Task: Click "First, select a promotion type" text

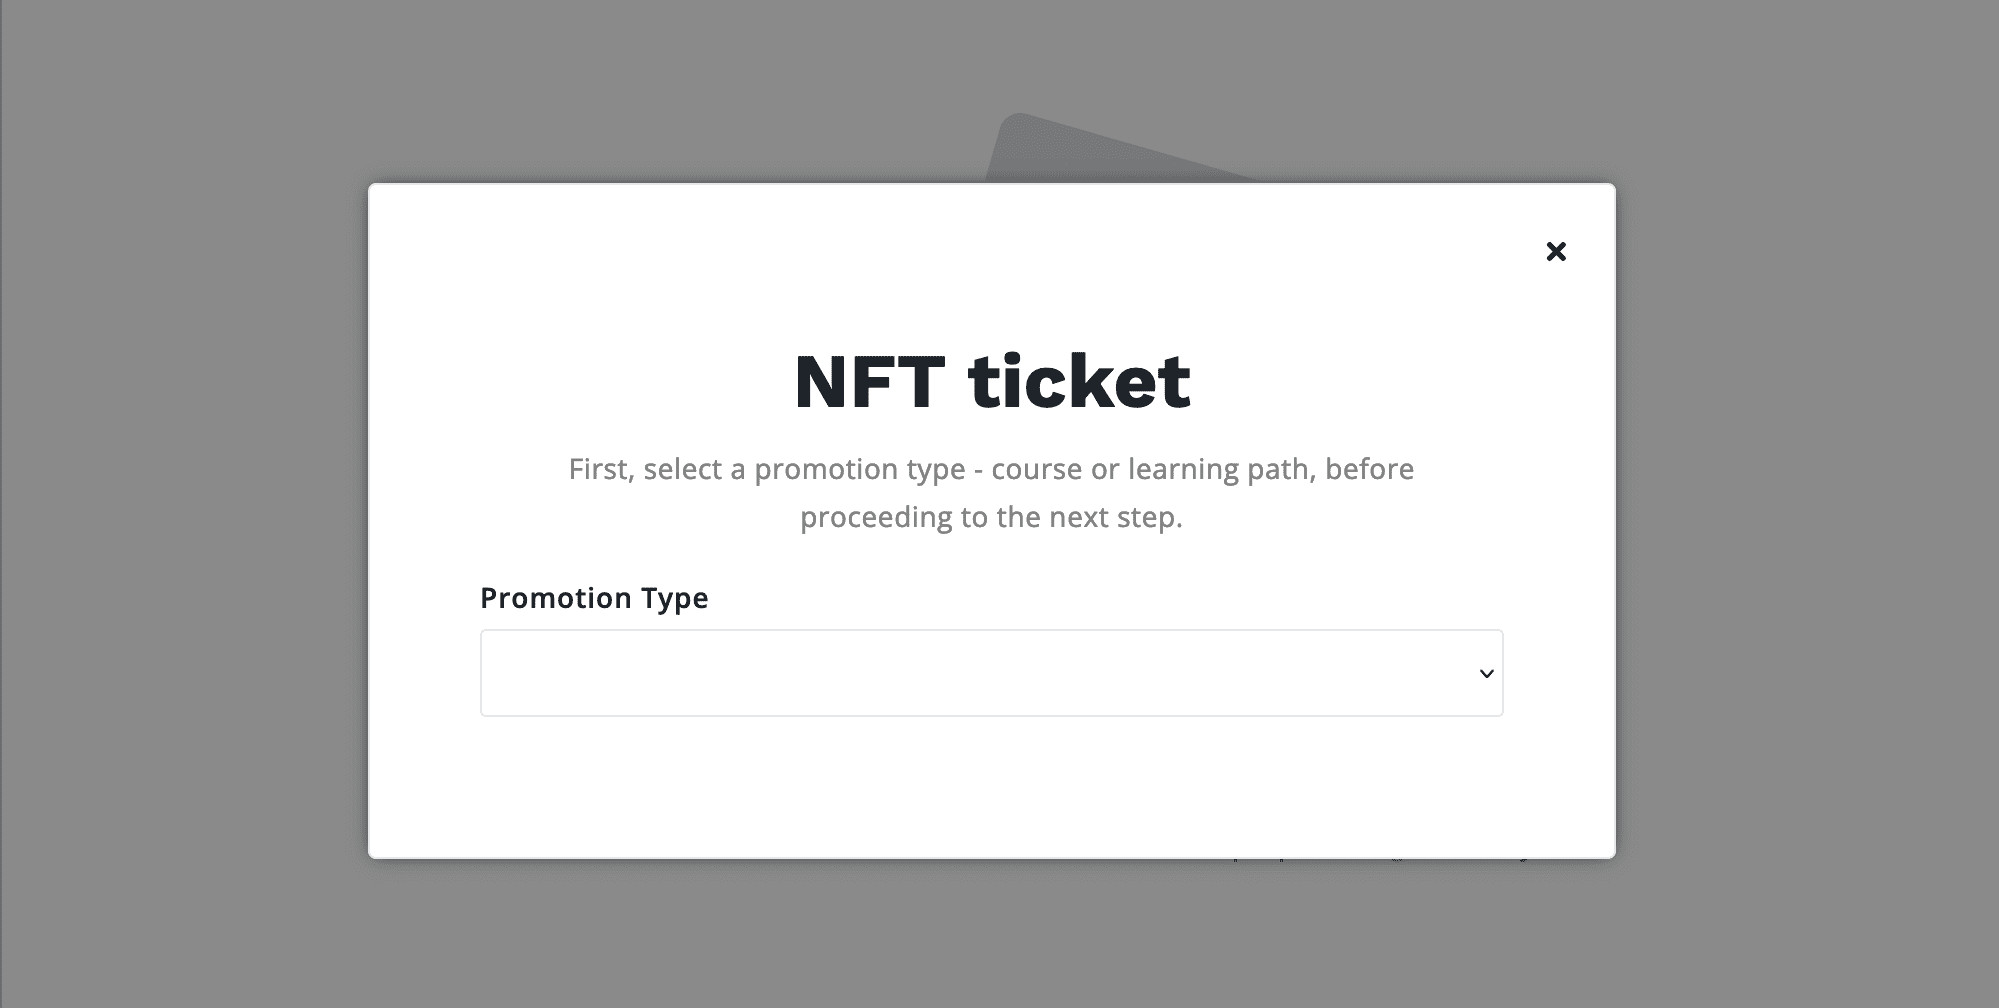Action: tap(767, 469)
